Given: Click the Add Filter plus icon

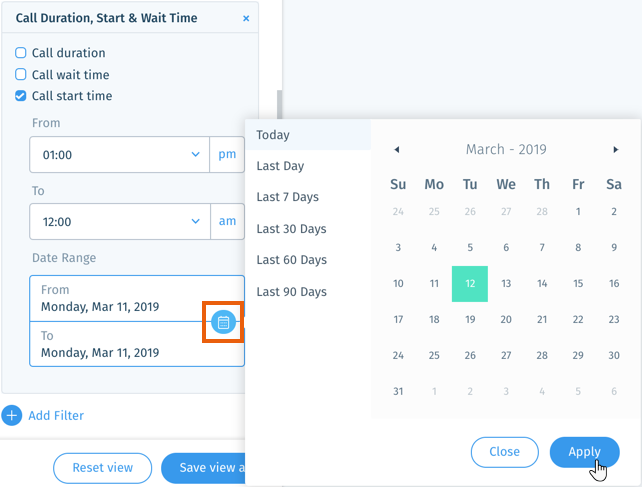Looking at the screenshot, I should 11,415.
